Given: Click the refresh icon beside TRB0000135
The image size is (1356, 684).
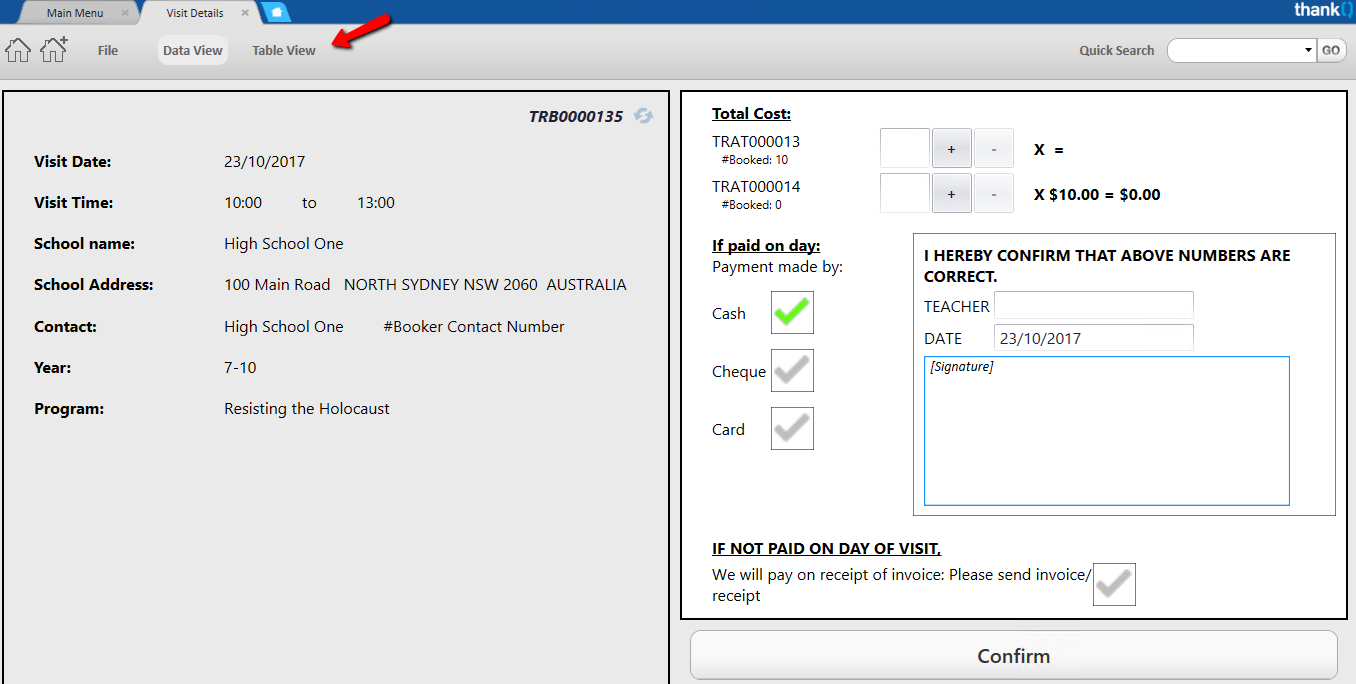Looking at the screenshot, I should 644,116.
